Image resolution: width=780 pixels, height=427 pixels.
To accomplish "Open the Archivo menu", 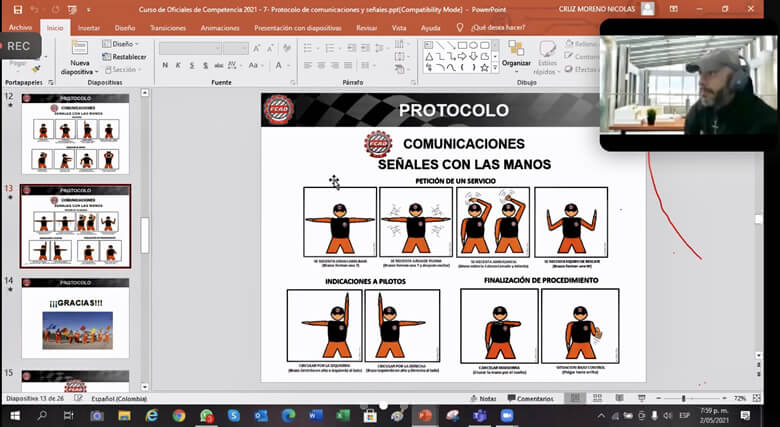I will click(x=20, y=28).
